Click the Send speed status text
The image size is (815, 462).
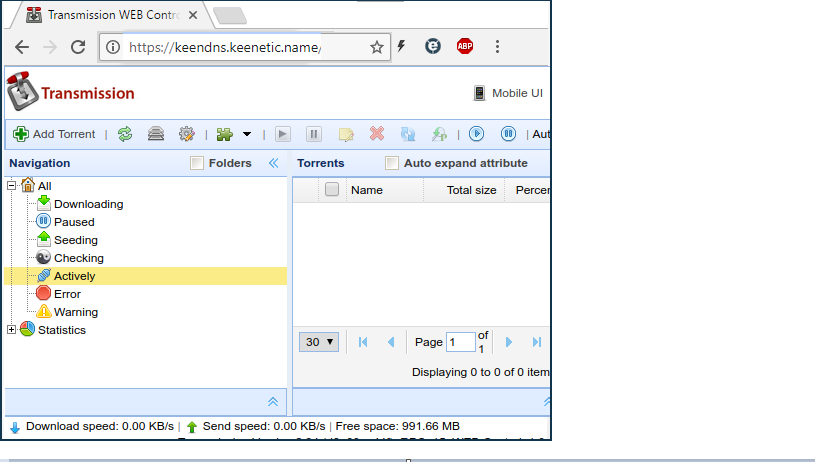(x=264, y=427)
